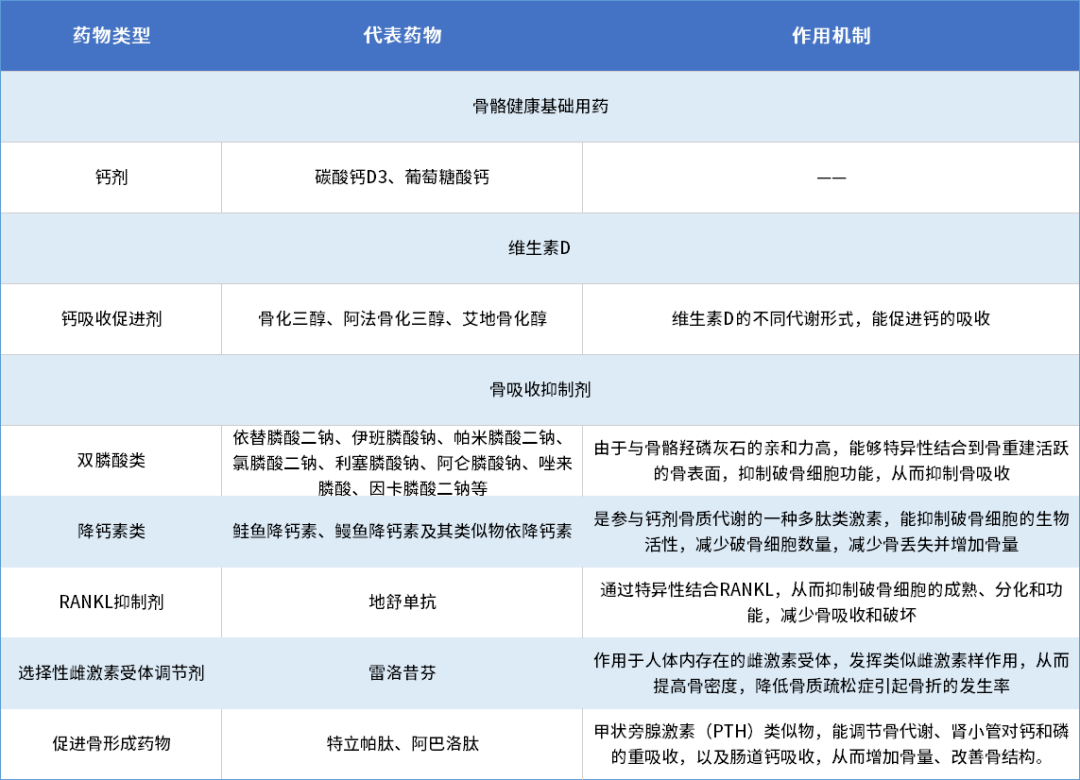This screenshot has height=780, width=1080.
Task: Select the 骨骼健康基础用药 section row
Action: pos(540,106)
